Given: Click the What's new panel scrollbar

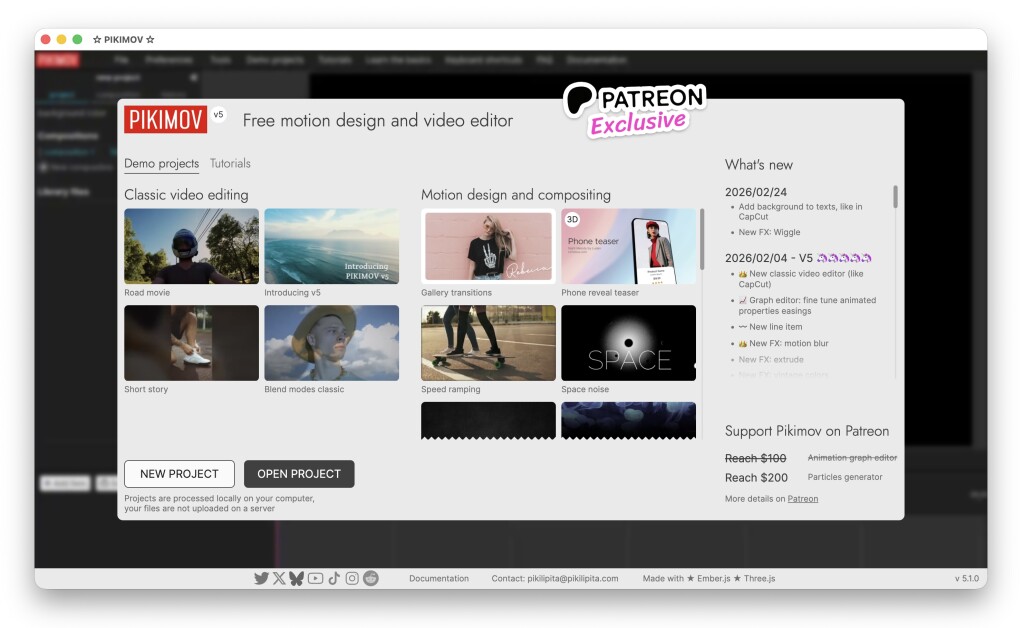Looking at the screenshot, I should 895,197.
